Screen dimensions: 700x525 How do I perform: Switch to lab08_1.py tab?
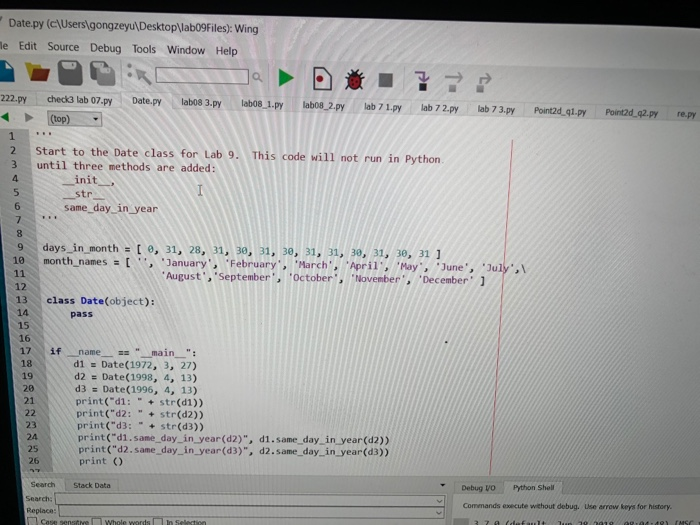click(262, 104)
